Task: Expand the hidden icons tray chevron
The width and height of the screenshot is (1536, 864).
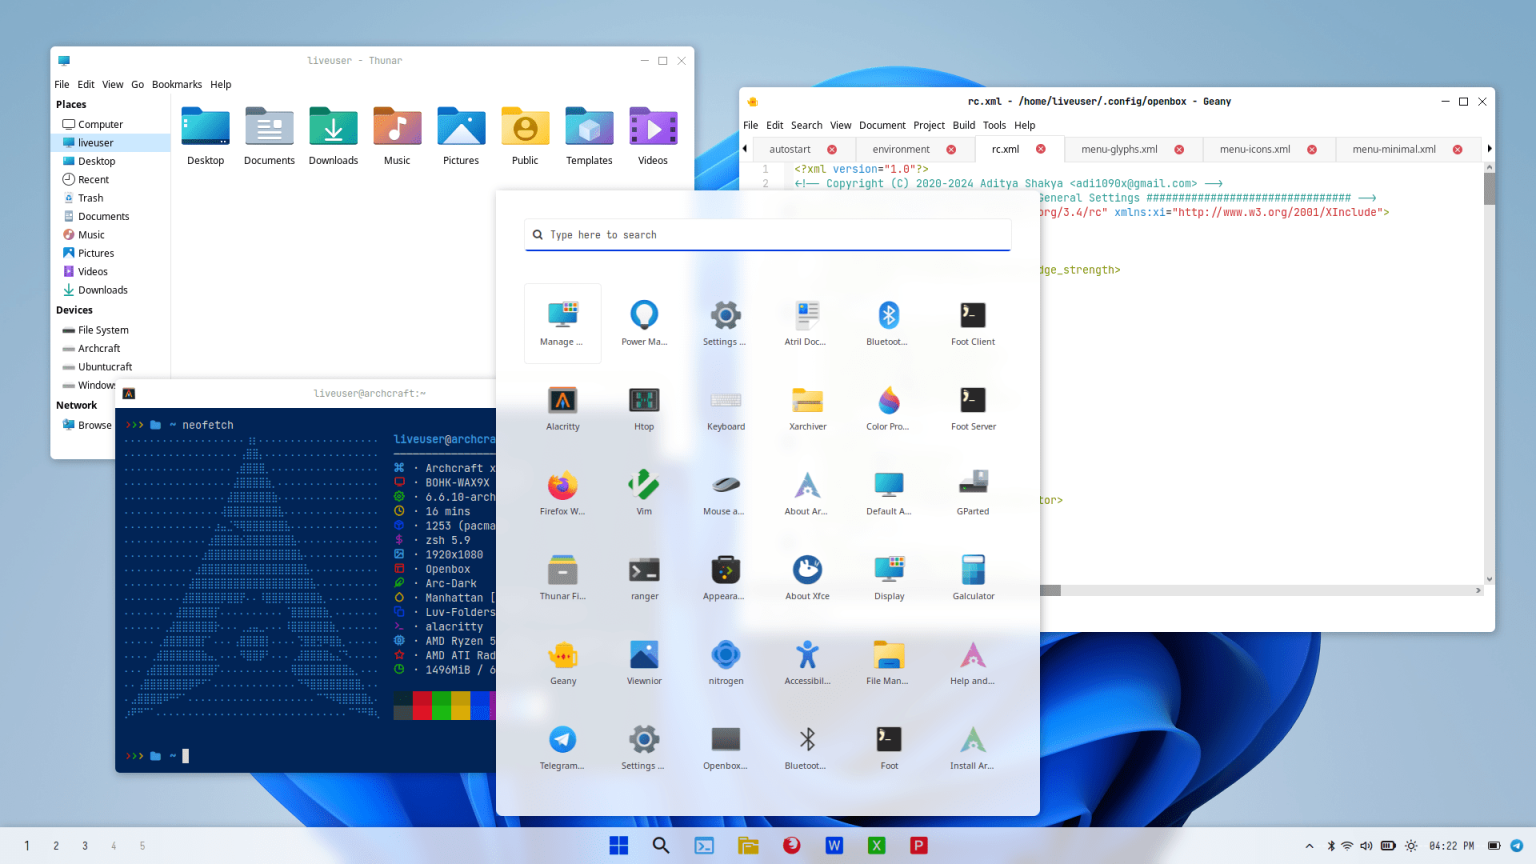Action: [x=1309, y=845]
